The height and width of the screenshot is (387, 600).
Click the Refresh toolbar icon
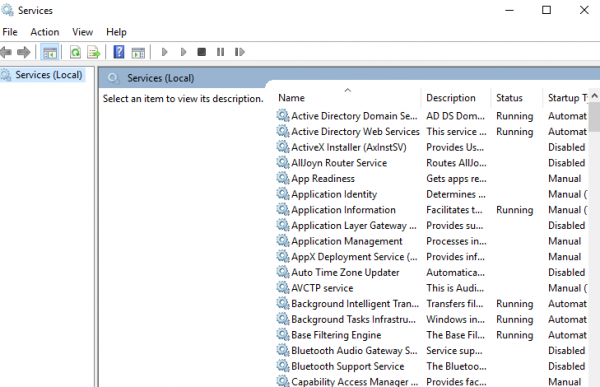tap(75, 52)
